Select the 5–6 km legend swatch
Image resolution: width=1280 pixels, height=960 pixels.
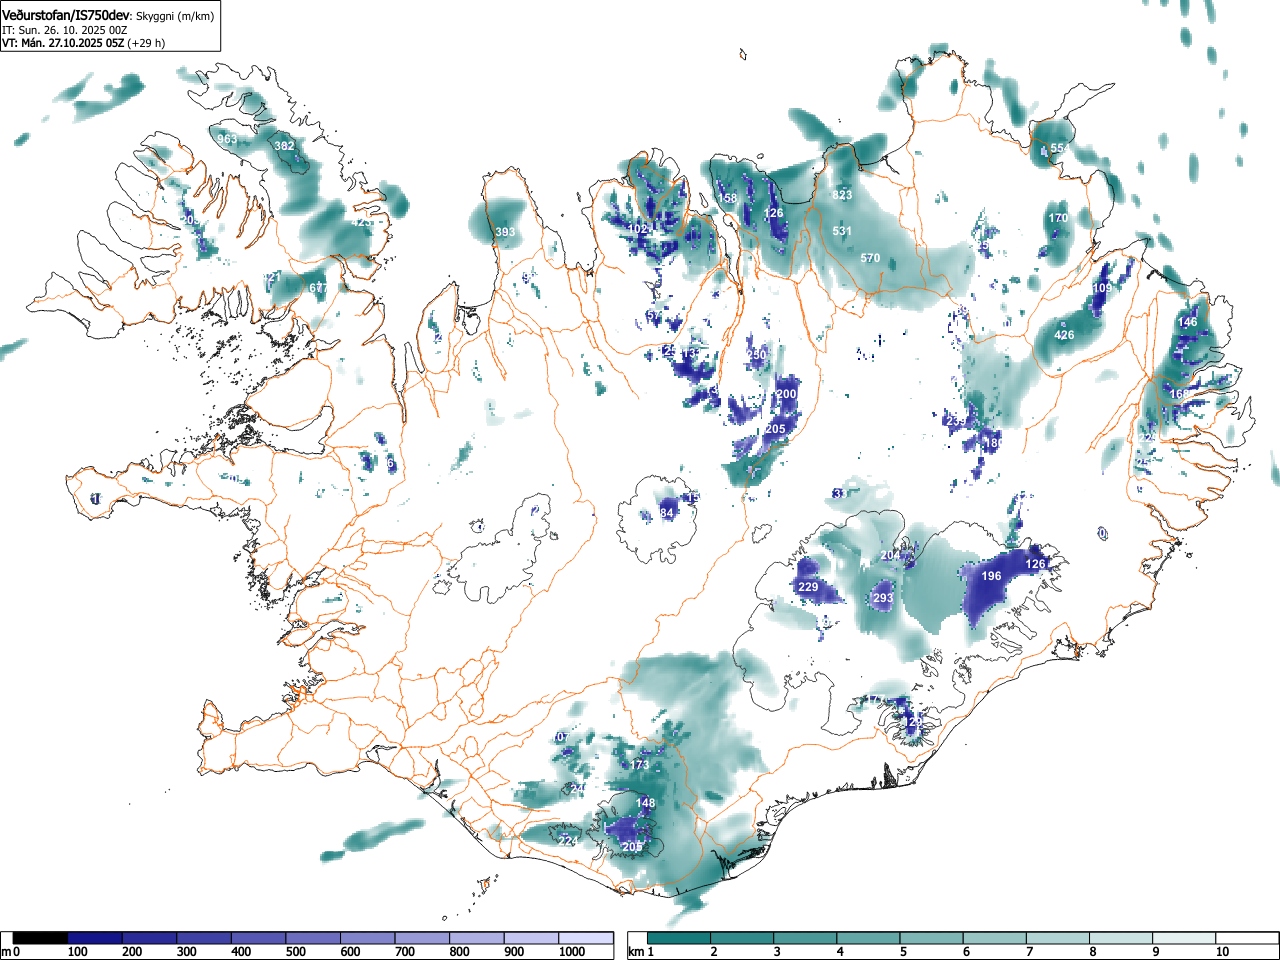click(934, 938)
